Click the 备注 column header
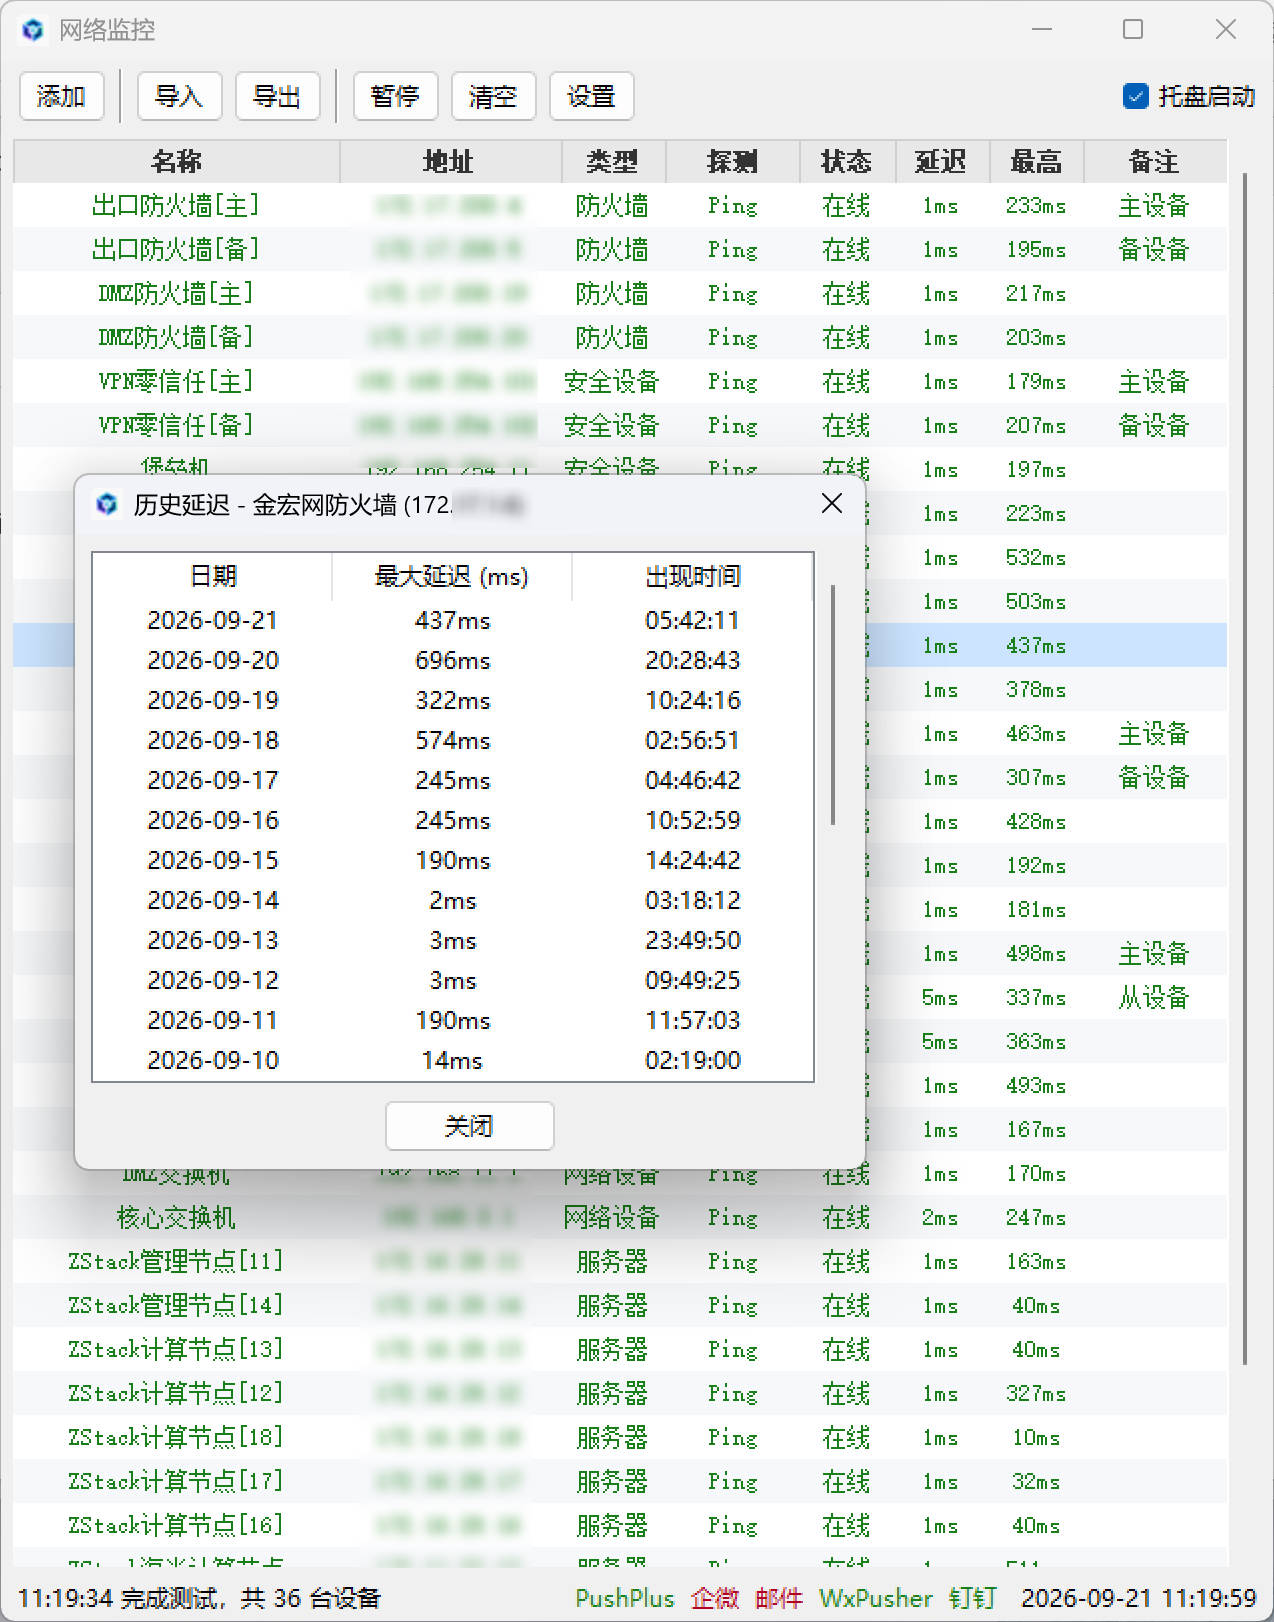Image resolution: width=1274 pixels, height=1622 pixels. [x=1155, y=161]
